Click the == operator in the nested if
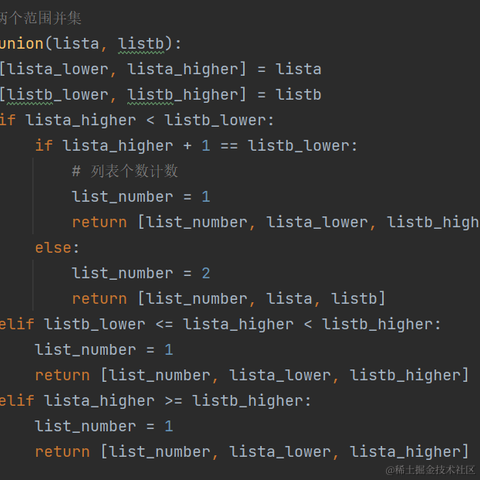Image resolution: width=480 pixels, height=480 pixels. 229,146
